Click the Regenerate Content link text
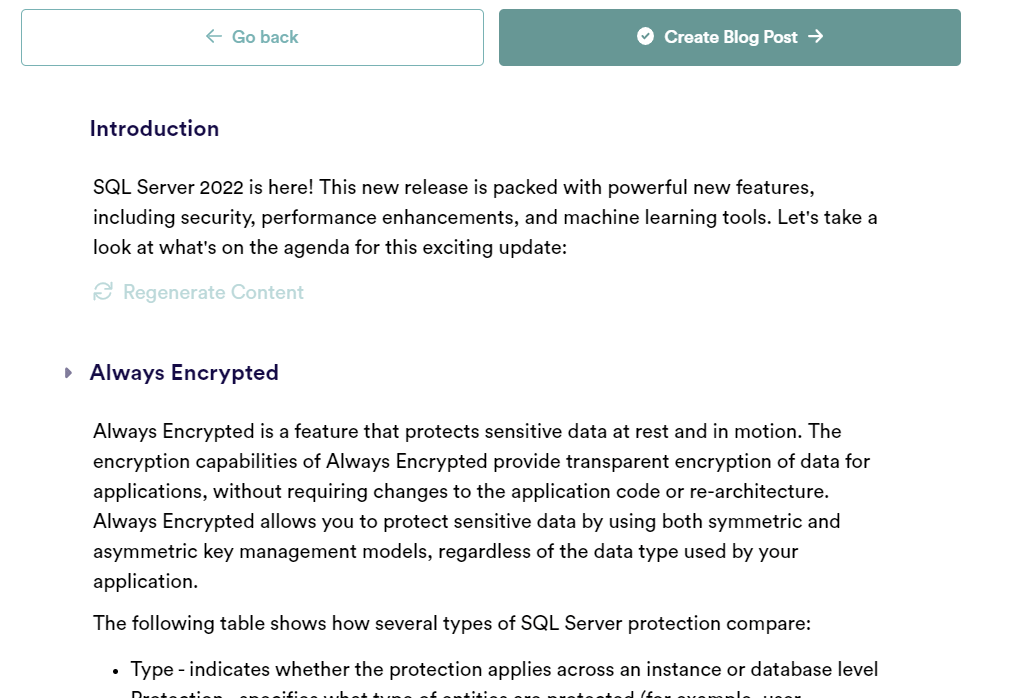 point(213,292)
